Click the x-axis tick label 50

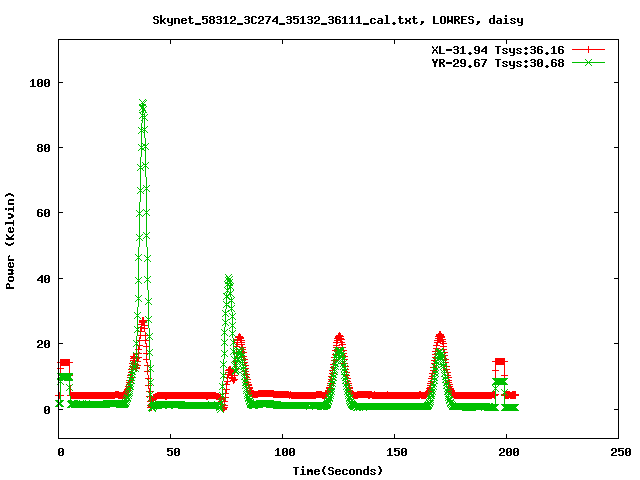tap(173, 452)
